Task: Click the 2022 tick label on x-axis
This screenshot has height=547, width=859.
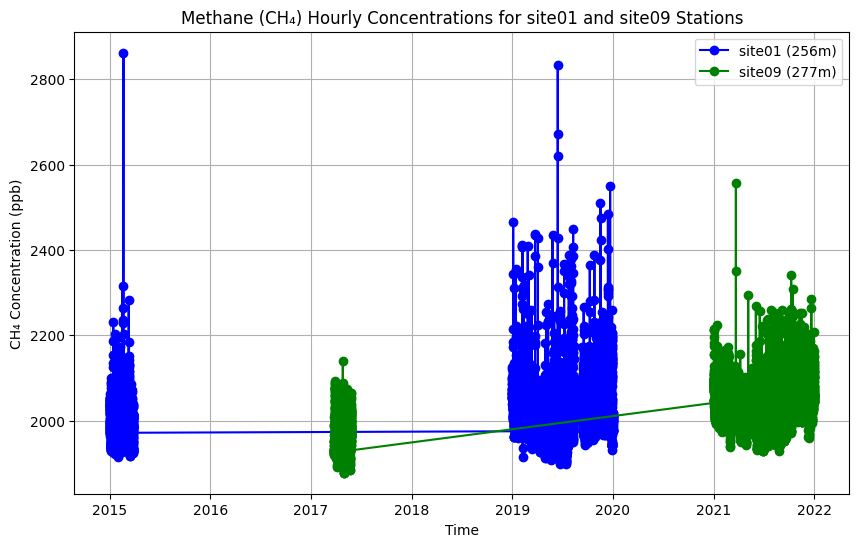Action: point(814,510)
